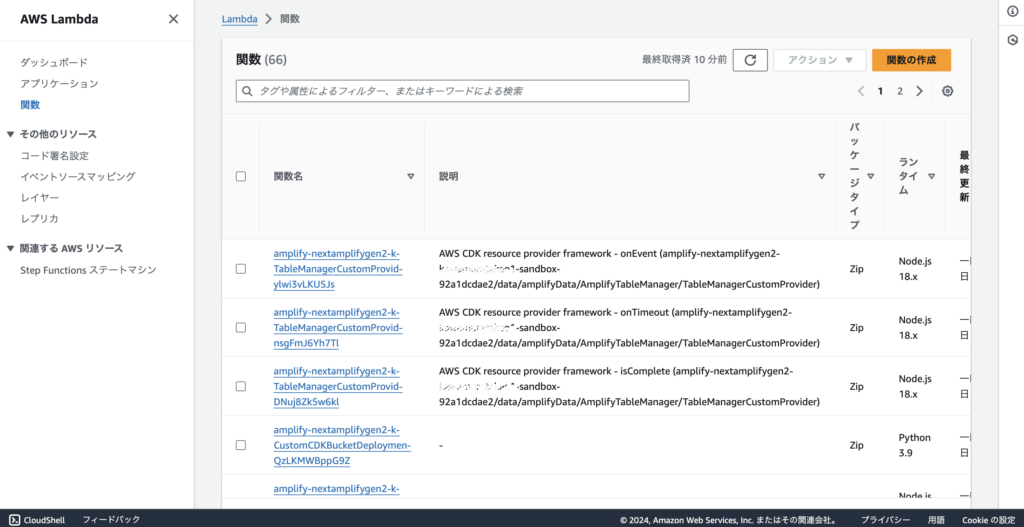Screen dimensions: 1024x527
Task: Open レプリカ in the sidebar
Action: click(x=39, y=218)
